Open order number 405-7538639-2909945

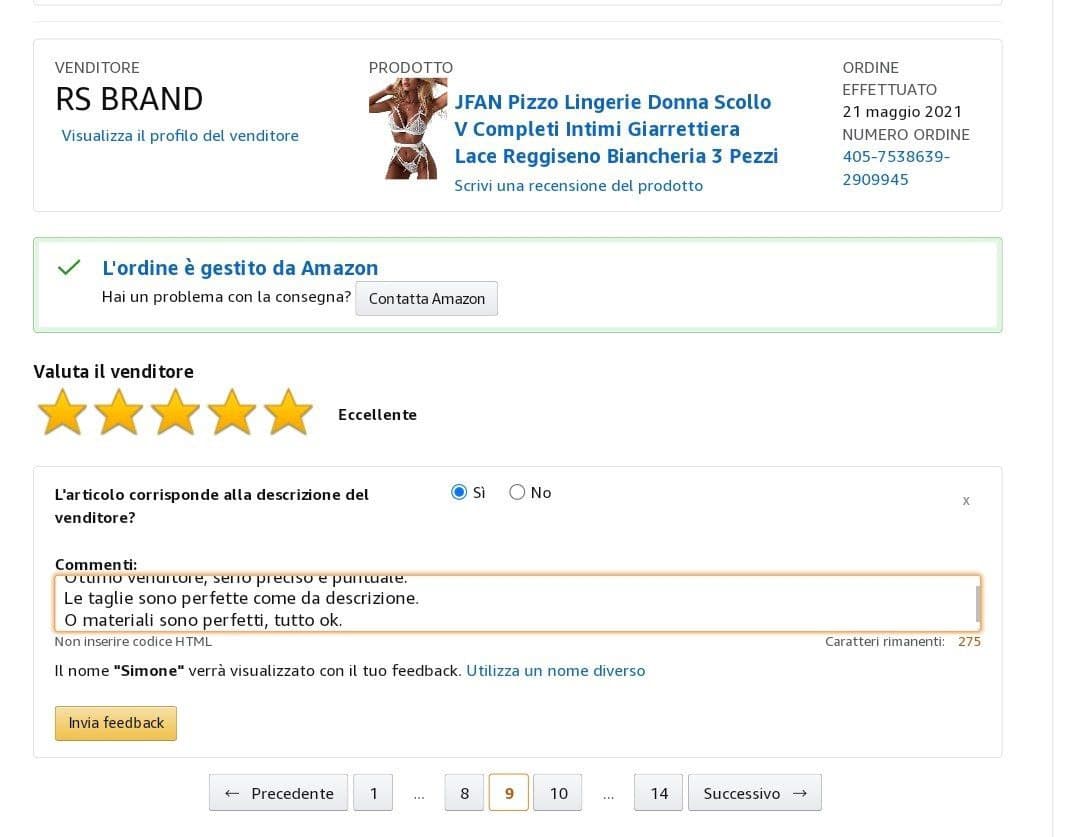895,168
